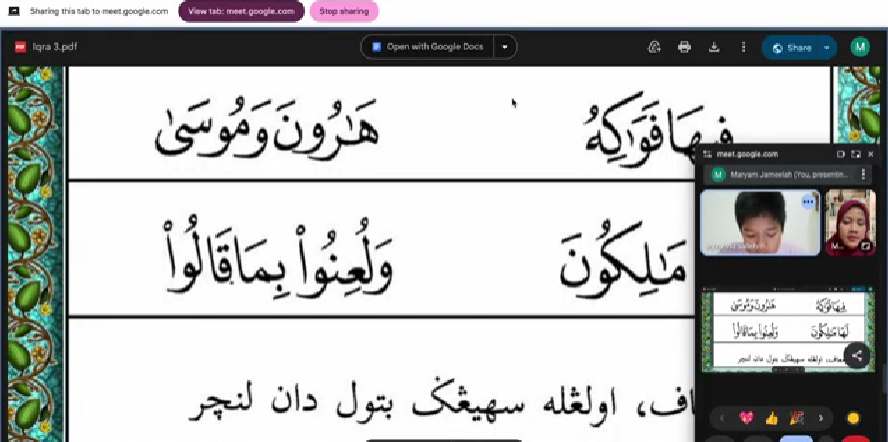Send the party popper reaction
The width and height of the screenshot is (888, 442).
point(796,418)
